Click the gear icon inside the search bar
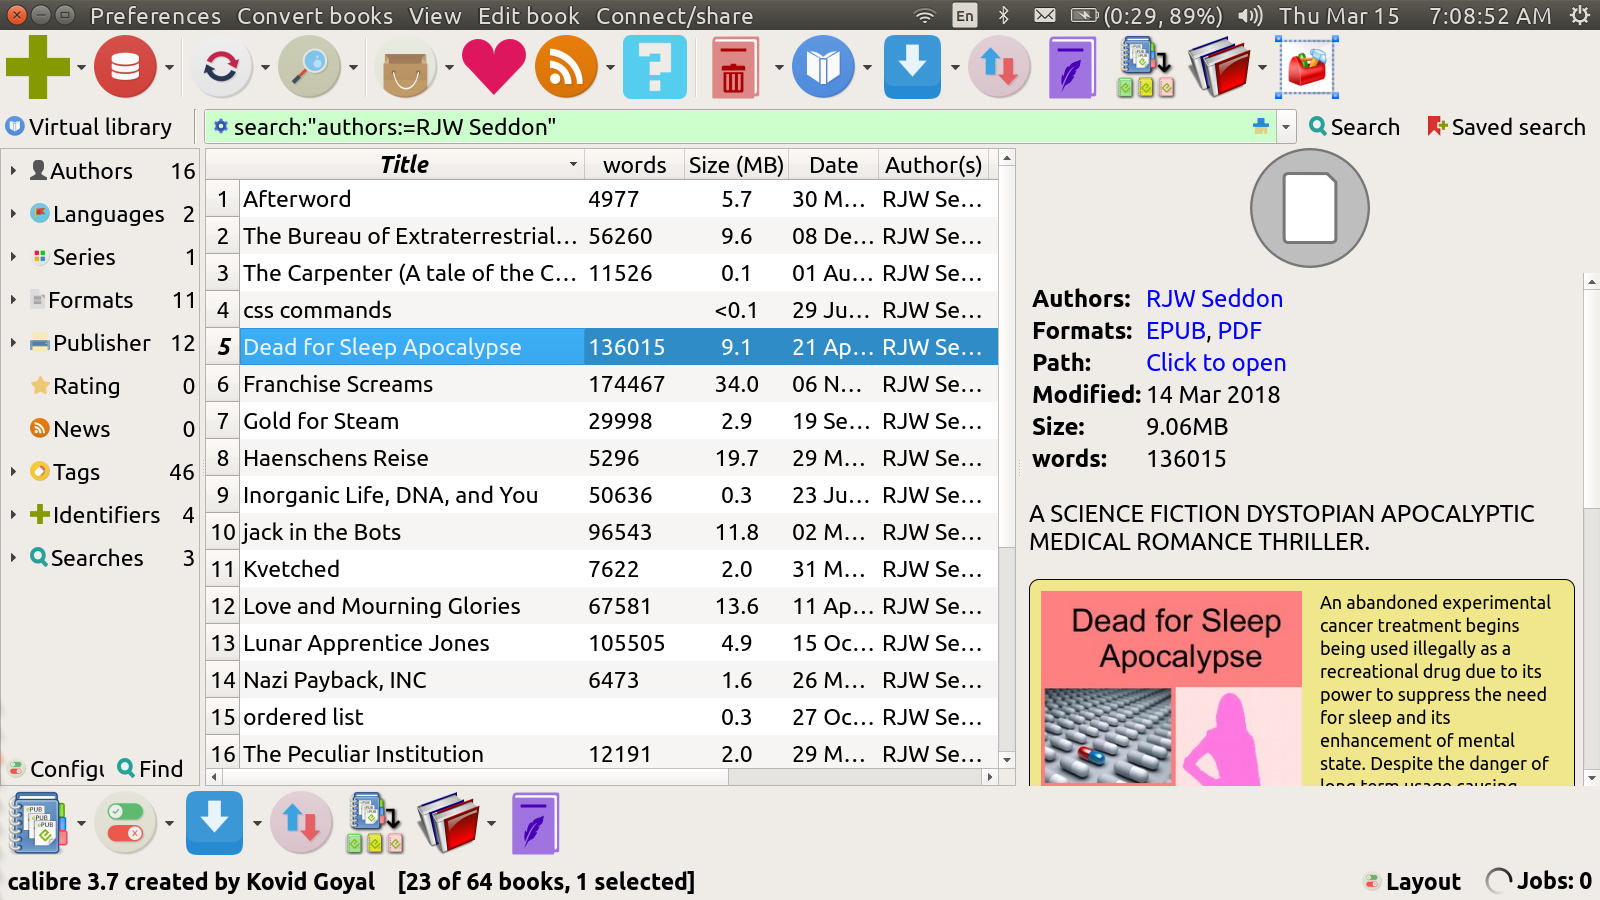 (221, 127)
